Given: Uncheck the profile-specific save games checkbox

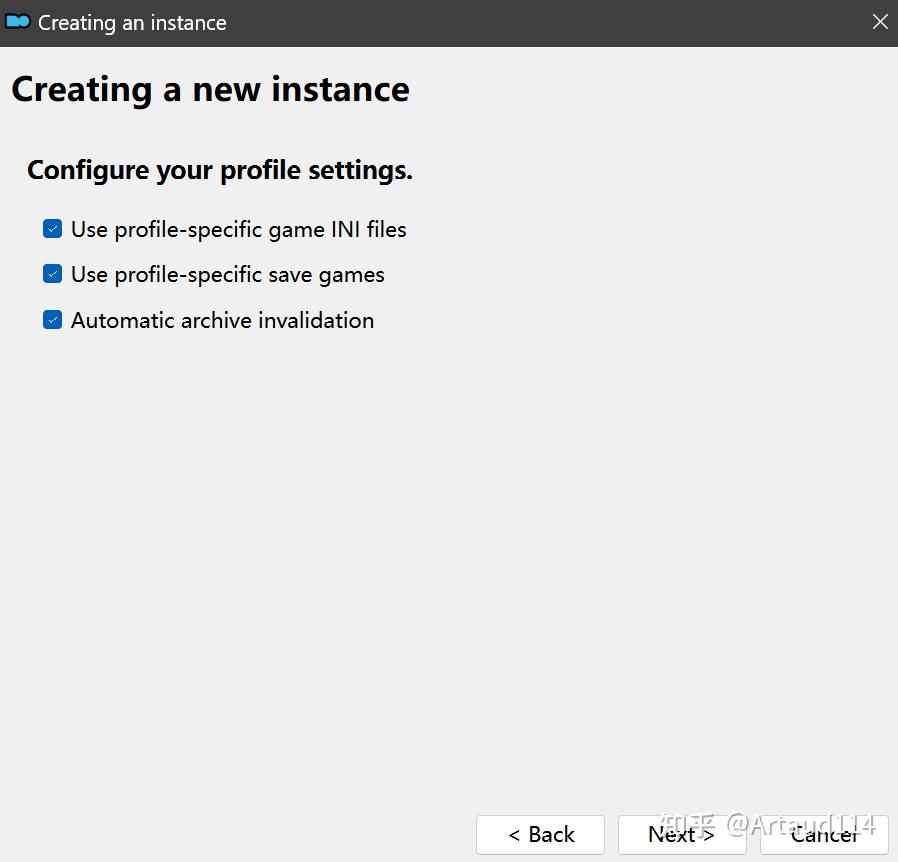Looking at the screenshot, I should 53,274.
